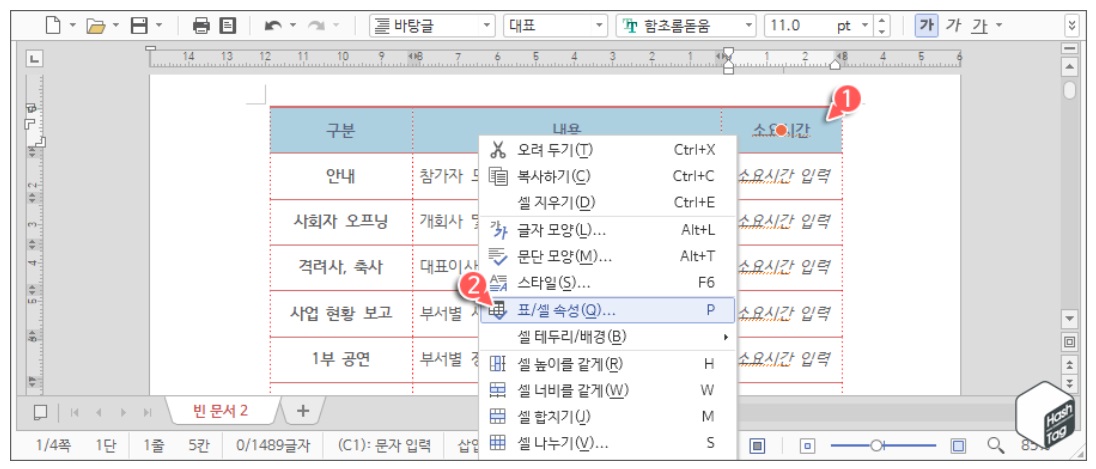Screen dimensions: 1096x469
Task: Click the equal-height icon beside 셀 높이를 같게
Action: [498, 363]
